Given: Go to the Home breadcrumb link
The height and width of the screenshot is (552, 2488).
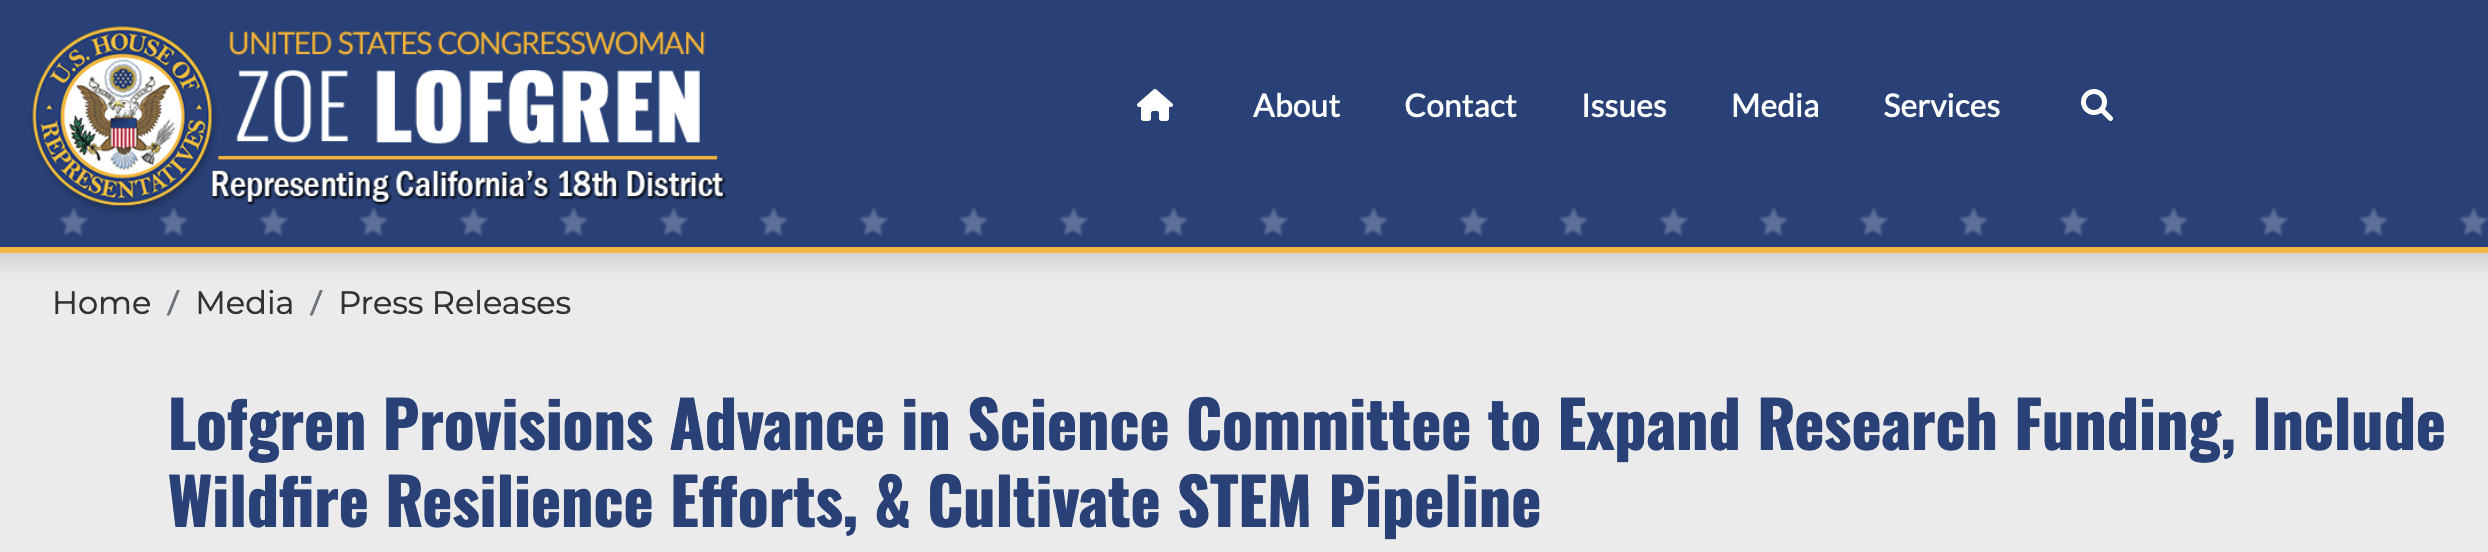Looking at the screenshot, I should [x=101, y=303].
